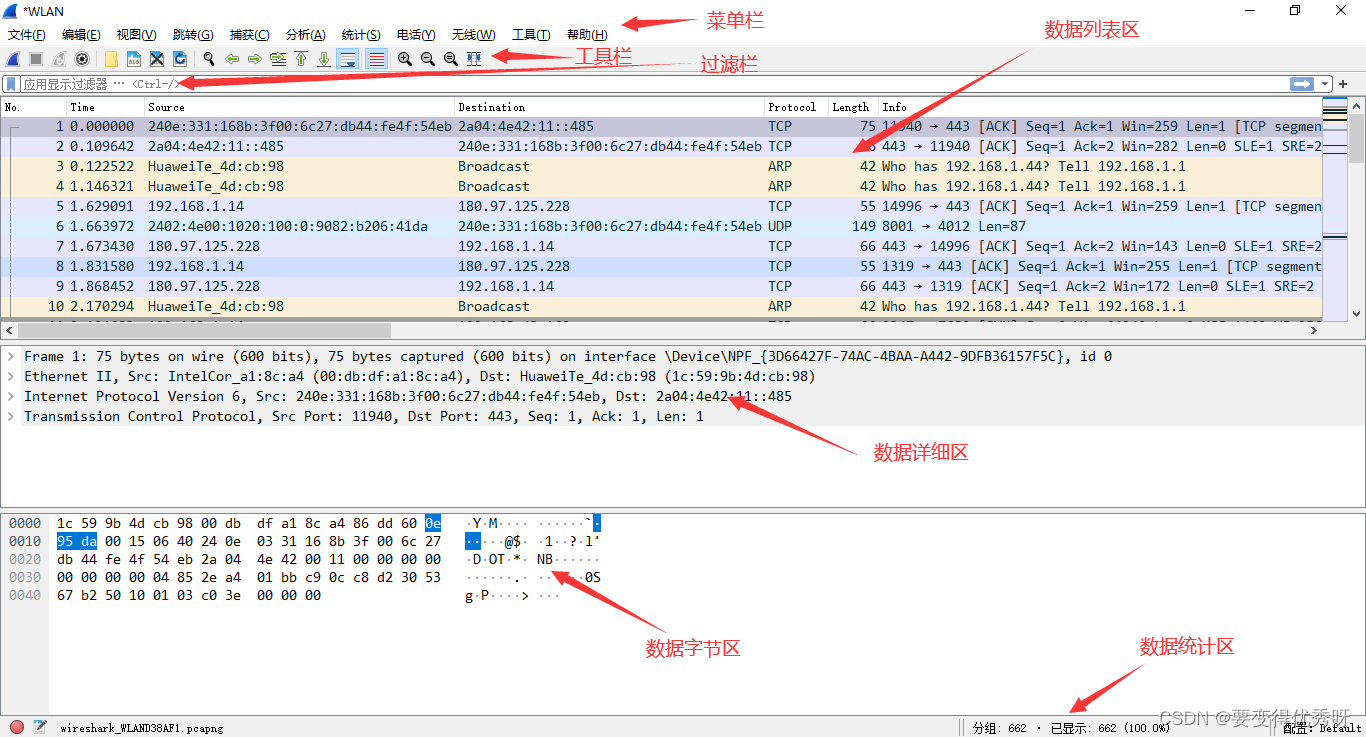Open capture options gear icon
This screenshot has height=737, width=1366.
coord(82,59)
